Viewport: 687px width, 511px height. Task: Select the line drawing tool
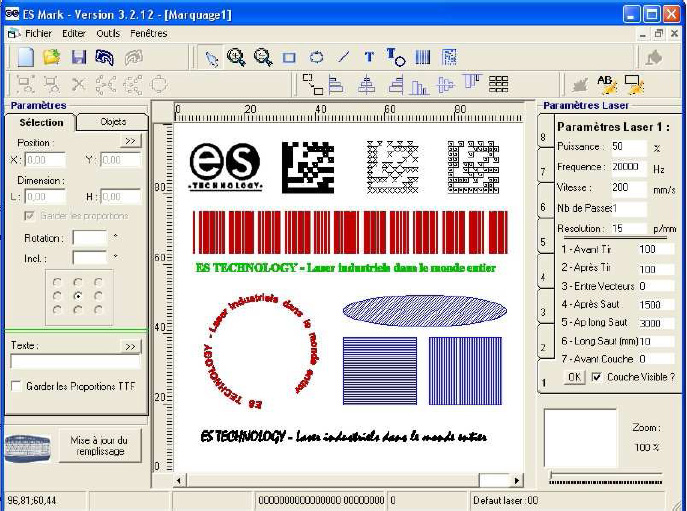pos(344,57)
